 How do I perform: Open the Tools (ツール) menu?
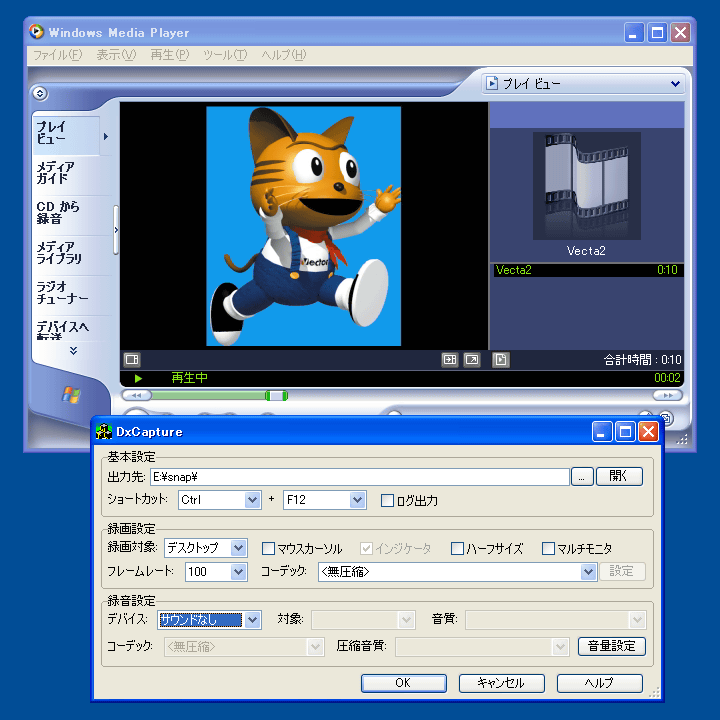[x=225, y=55]
